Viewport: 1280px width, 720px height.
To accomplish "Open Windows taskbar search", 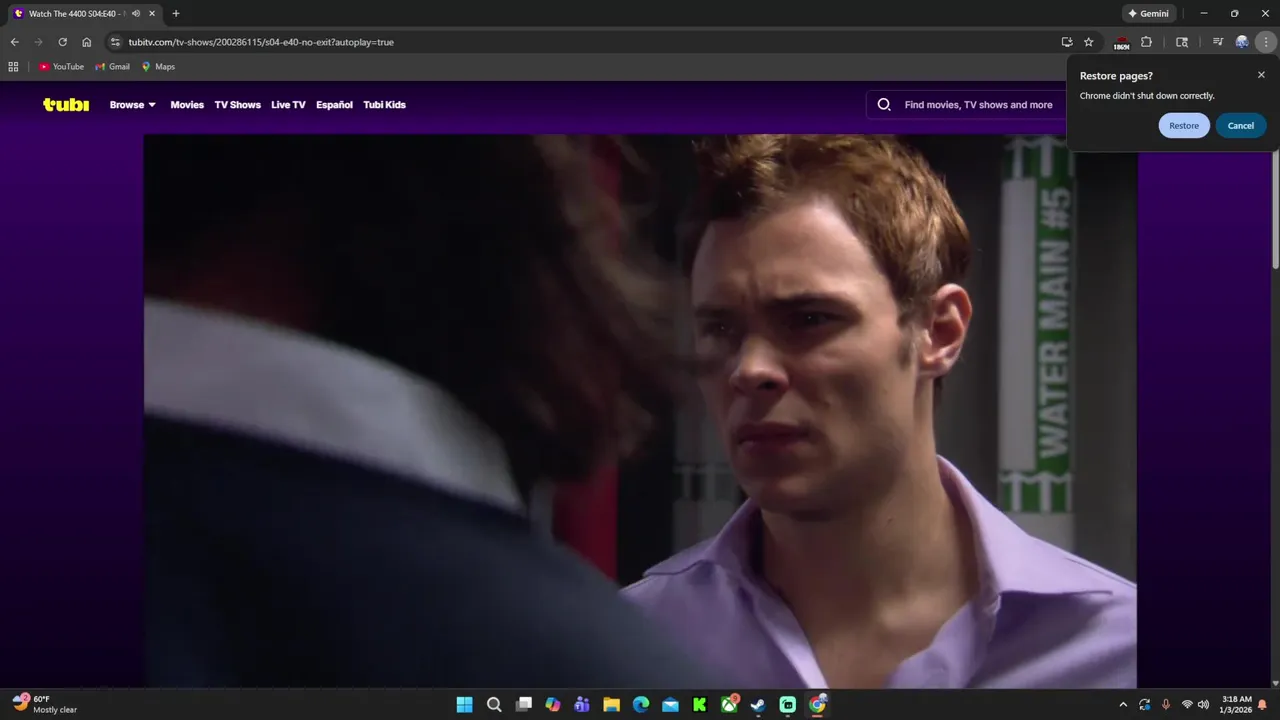I will [x=494, y=704].
